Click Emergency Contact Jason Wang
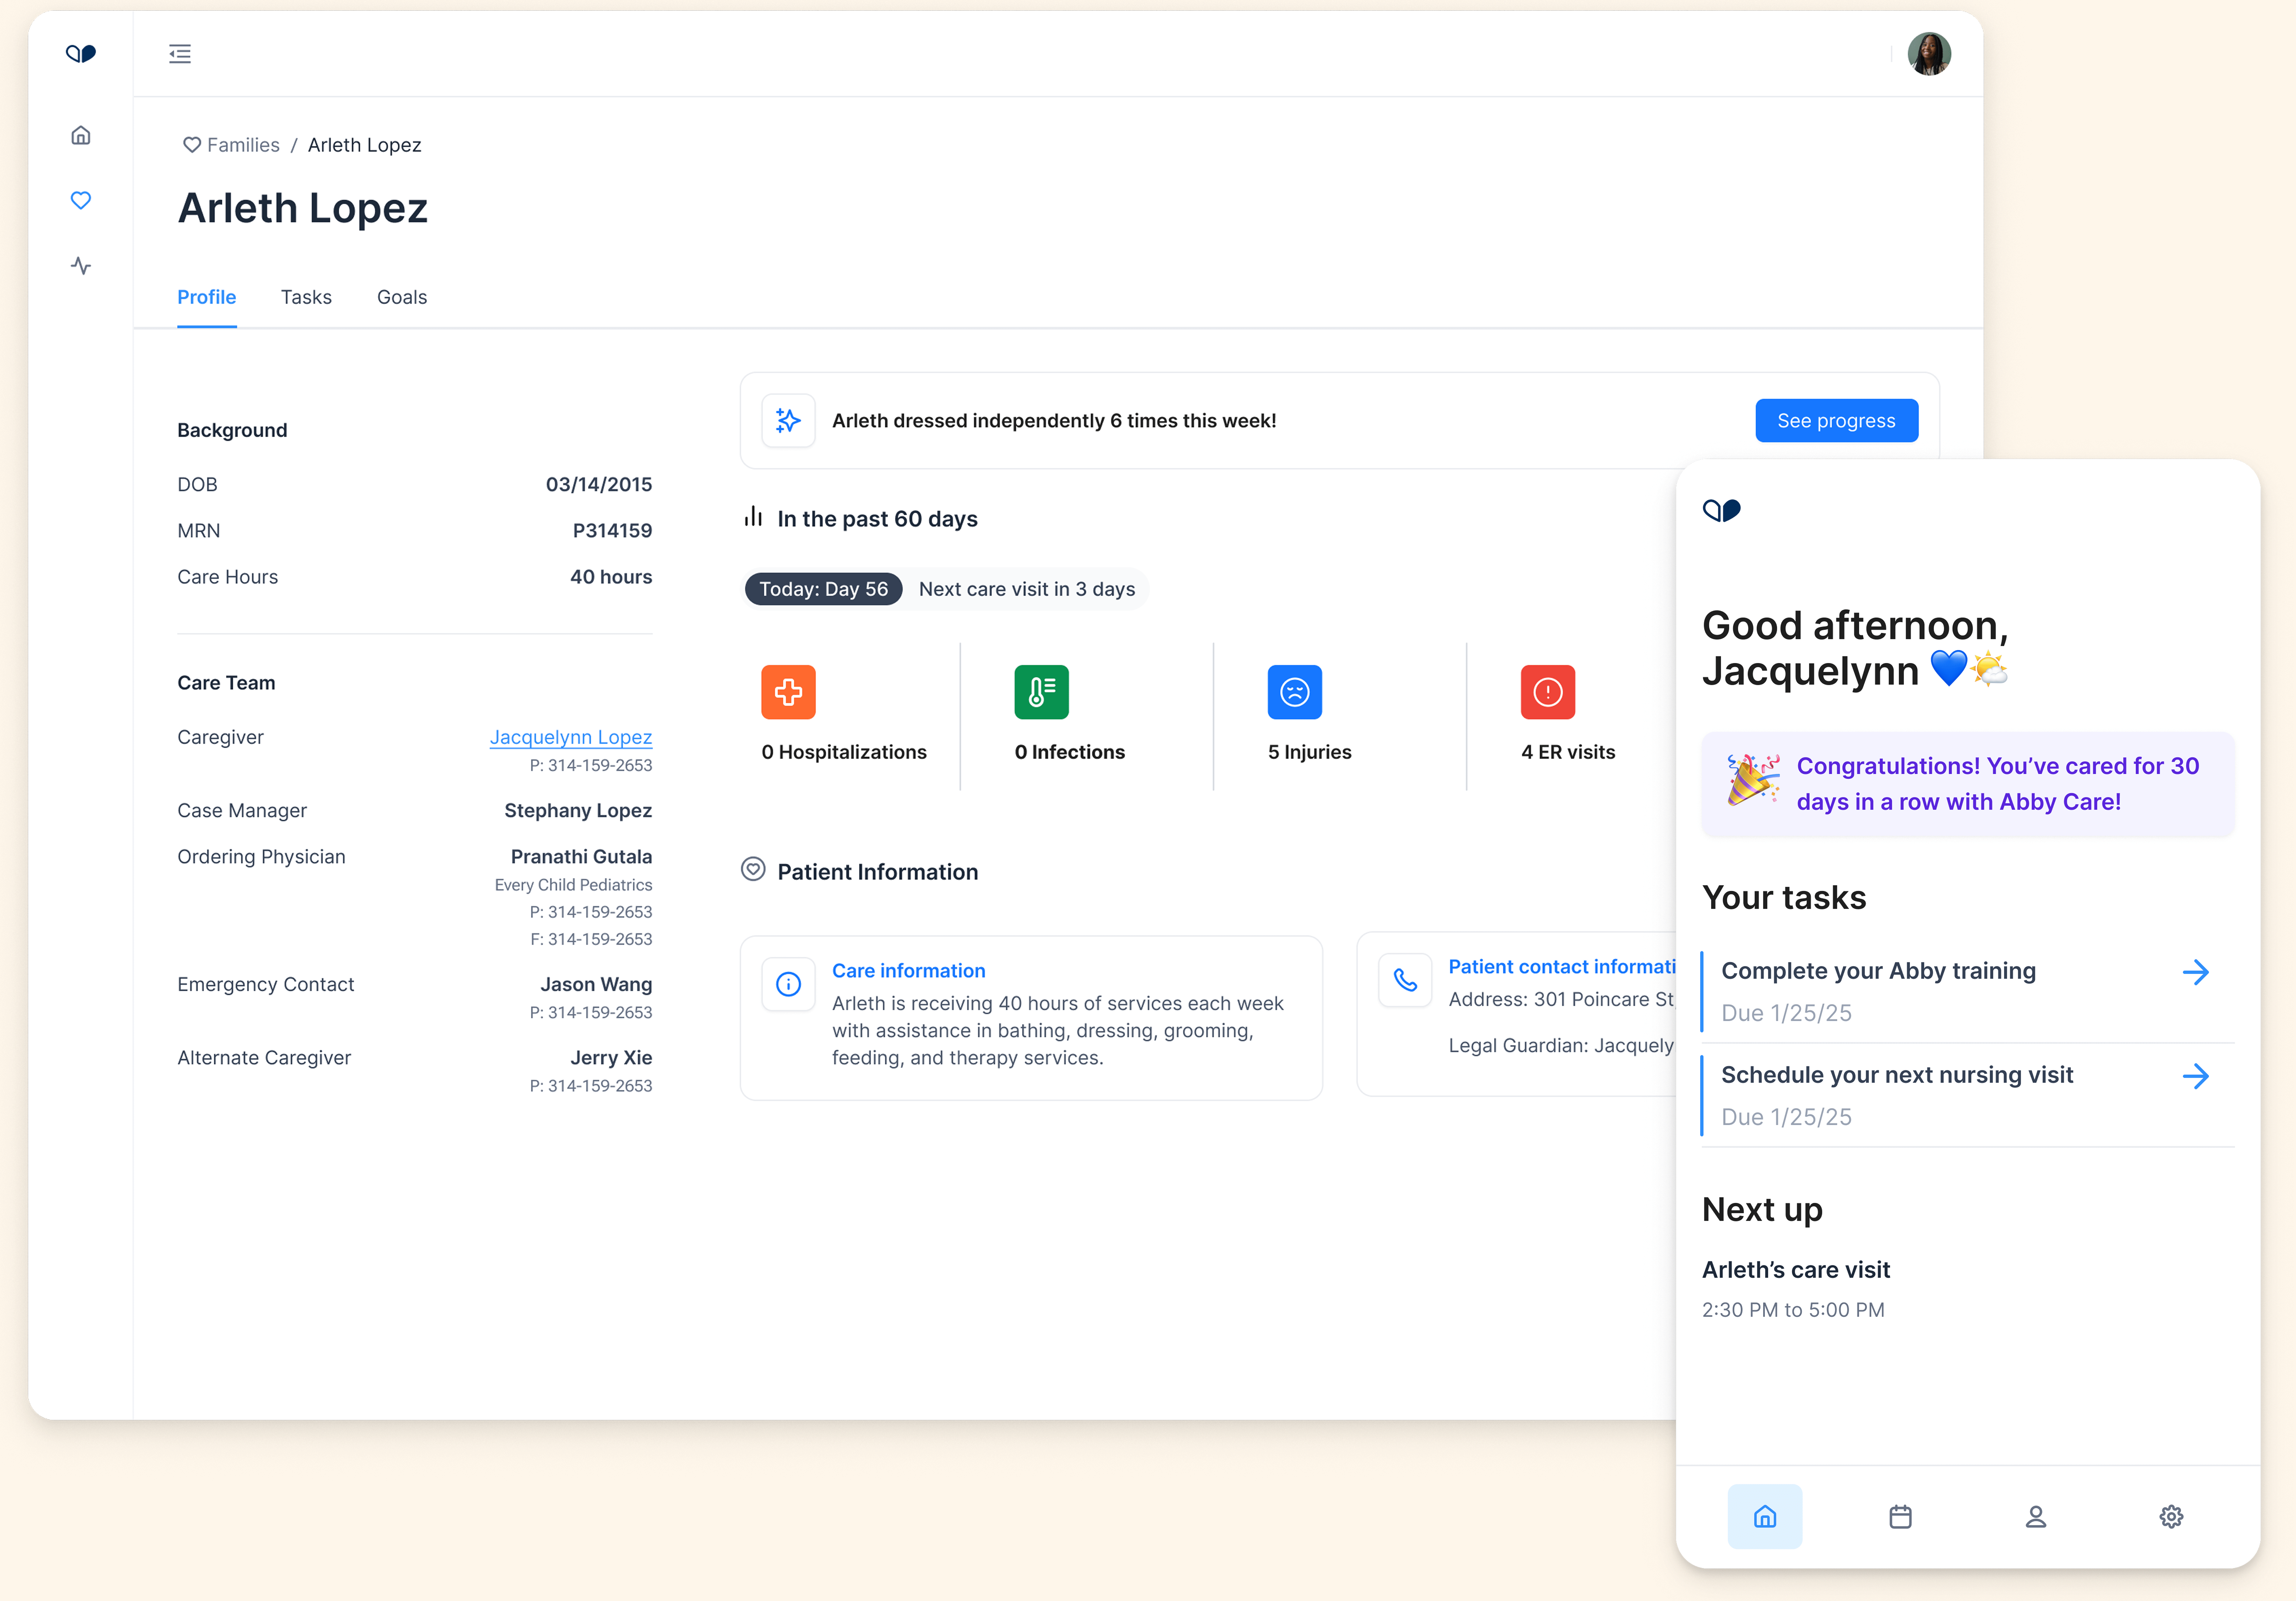The width and height of the screenshot is (2296, 1601). tap(596, 985)
